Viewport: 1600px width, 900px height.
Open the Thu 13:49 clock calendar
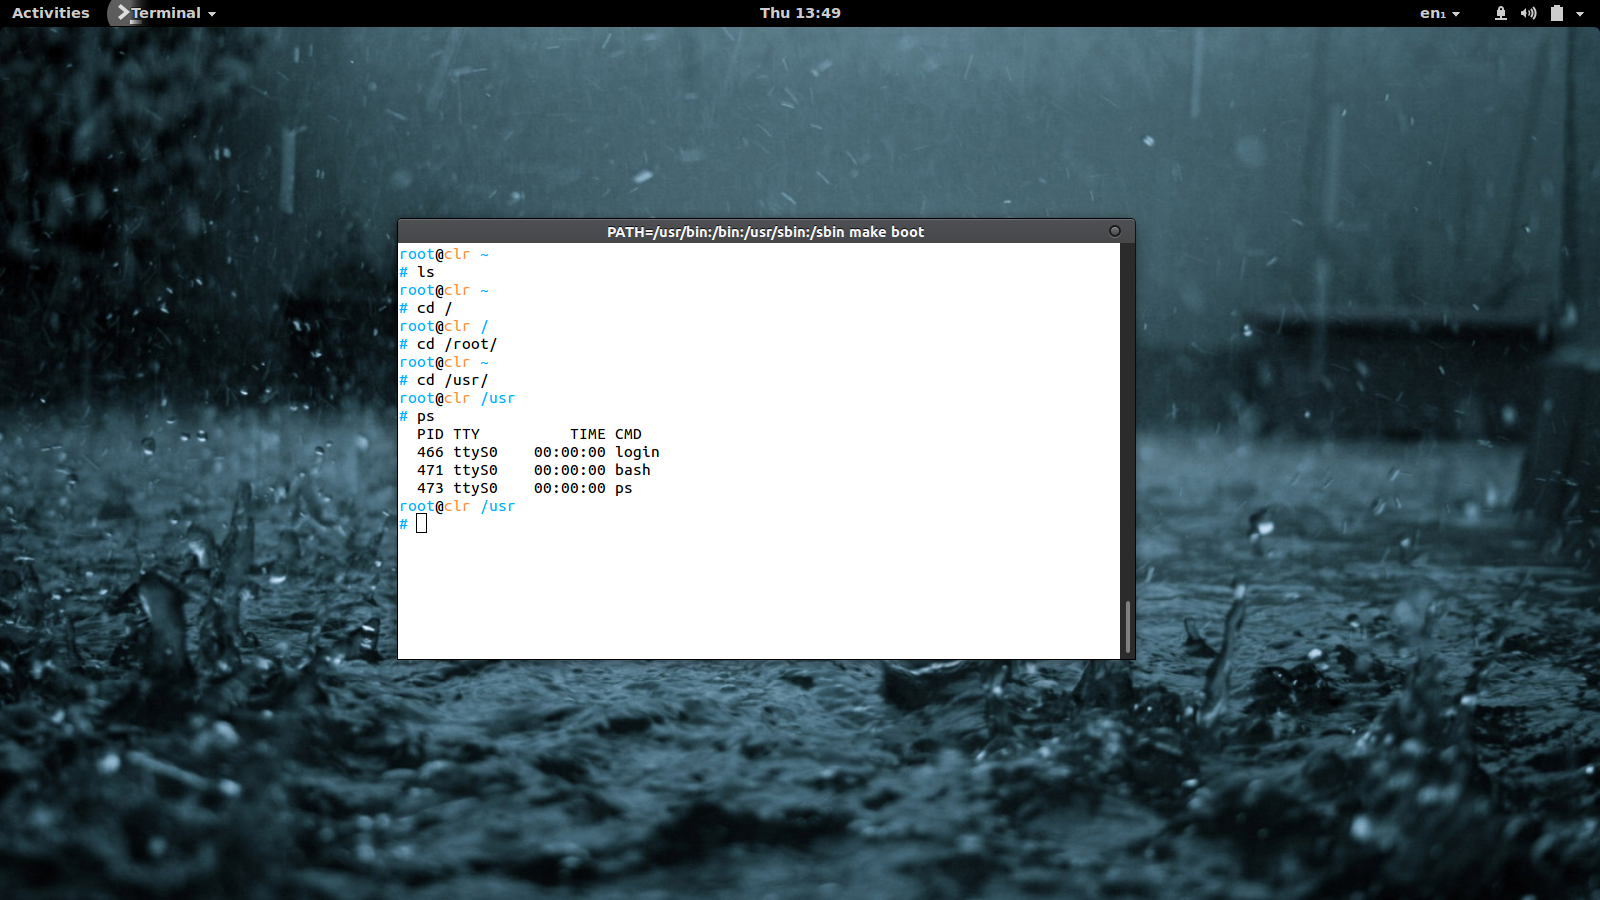pyautogui.click(x=800, y=13)
